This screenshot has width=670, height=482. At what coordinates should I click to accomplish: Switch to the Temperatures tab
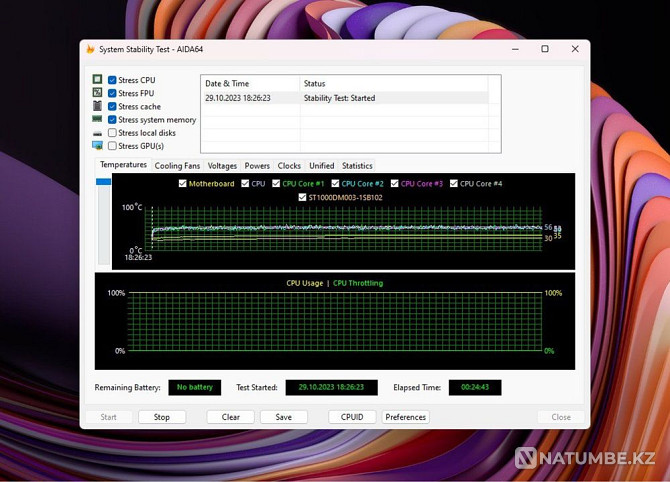pyautogui.click(x=123, y=165)
